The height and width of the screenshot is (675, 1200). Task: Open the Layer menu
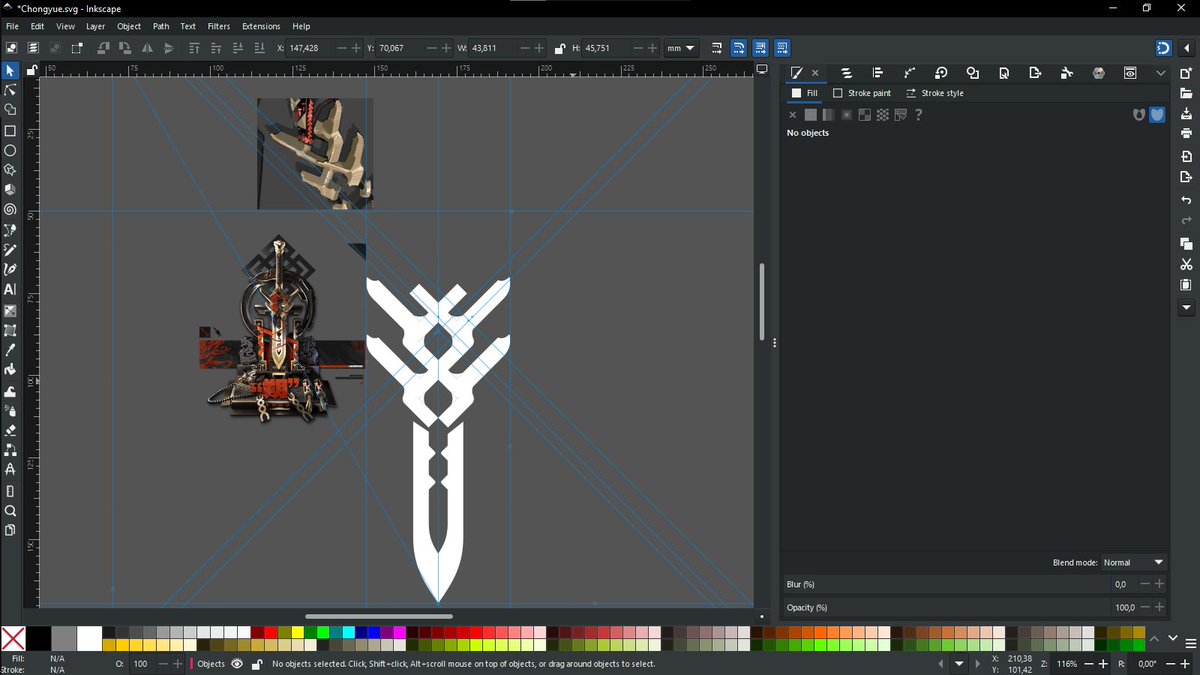95,26
